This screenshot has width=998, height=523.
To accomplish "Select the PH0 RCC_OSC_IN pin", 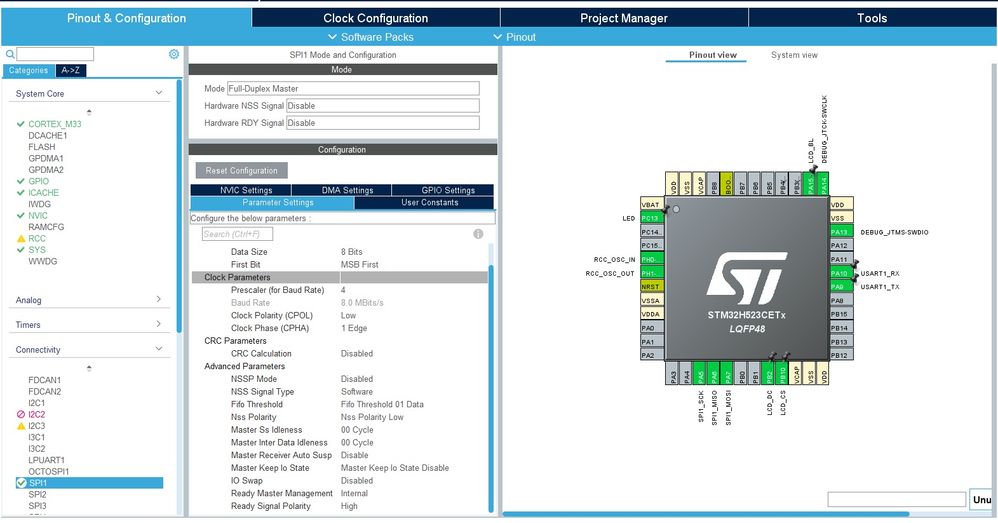I will (652, 260).
